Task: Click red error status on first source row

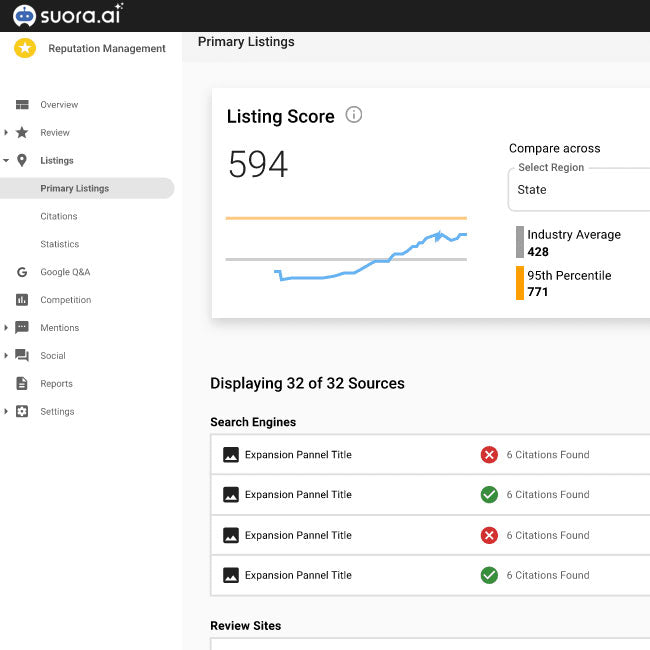Action: pos(489,455)
